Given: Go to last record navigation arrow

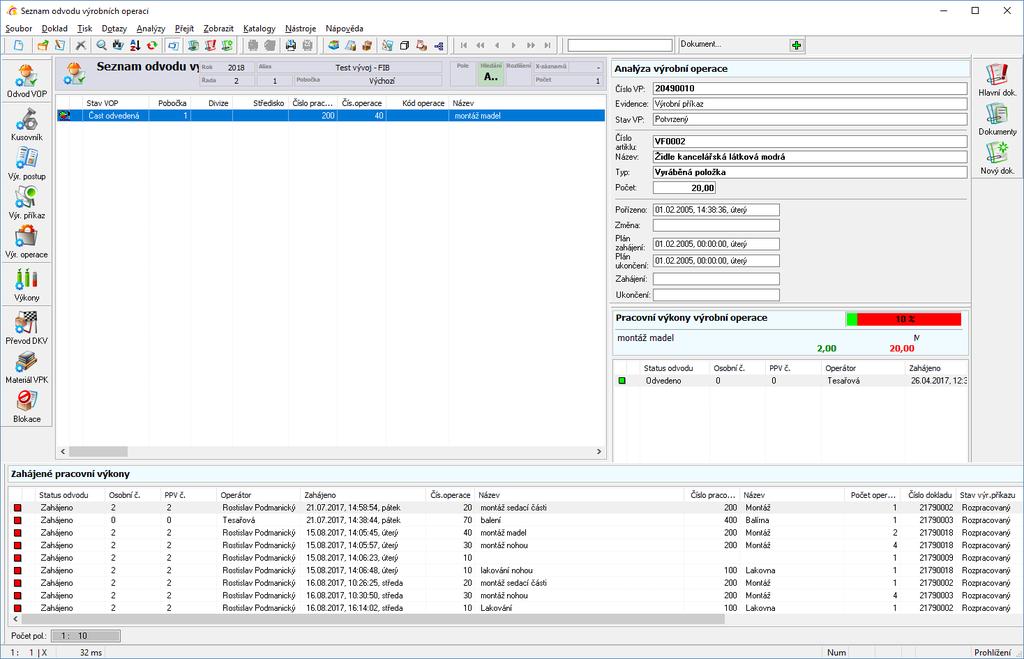Looking at the screenshot, I should pyautogui.click(x=547, y=45).
